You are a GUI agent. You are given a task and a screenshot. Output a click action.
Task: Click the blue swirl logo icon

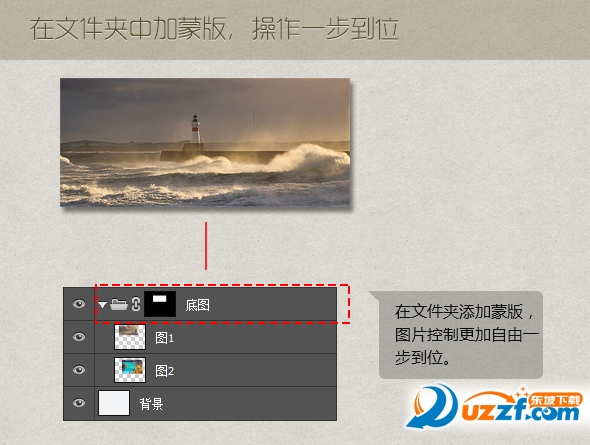pyautogui.click(x=433, y=407)
